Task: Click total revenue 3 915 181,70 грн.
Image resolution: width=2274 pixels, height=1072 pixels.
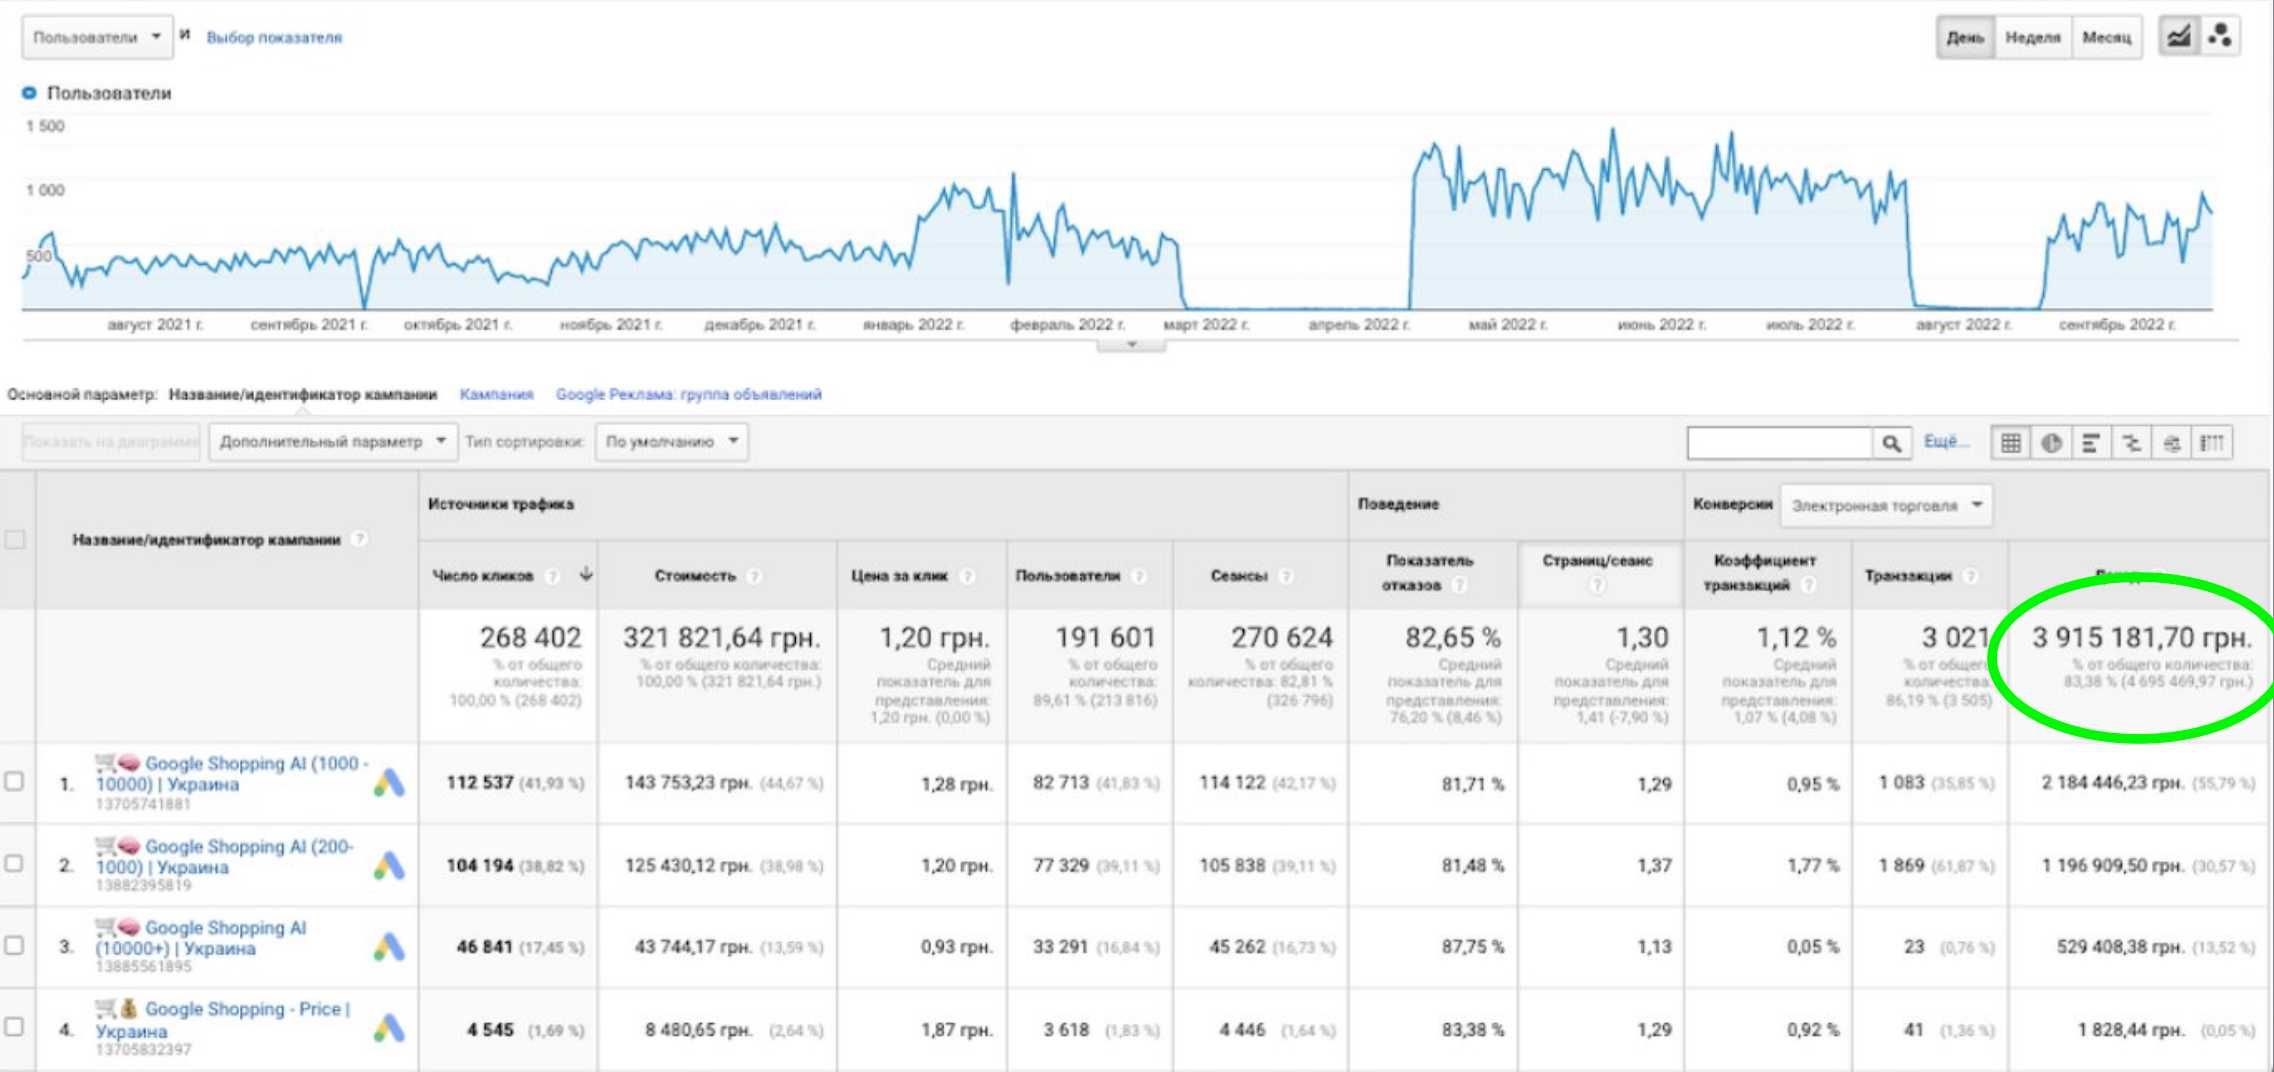Action: pyautogui.click(x=2142, y=637)
